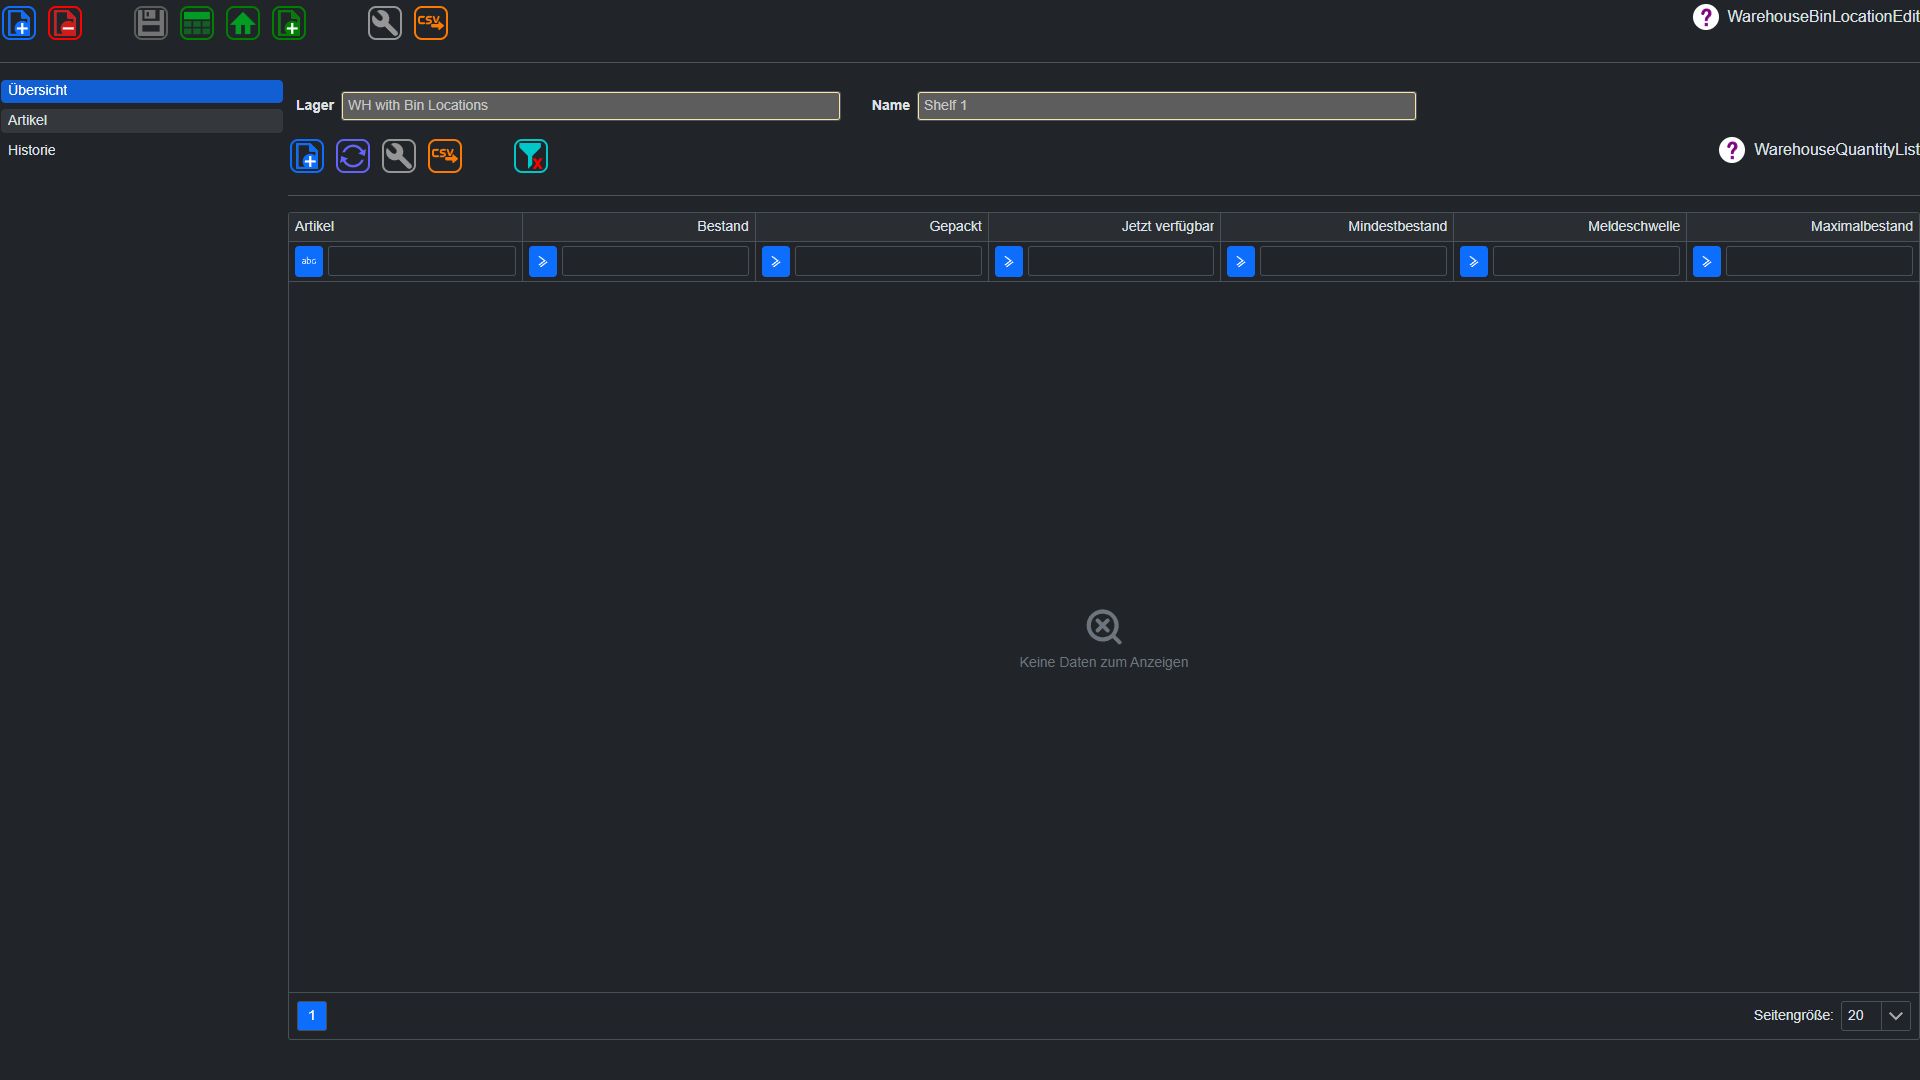Refresh the quantity list with reload icon

click(353, 156)
